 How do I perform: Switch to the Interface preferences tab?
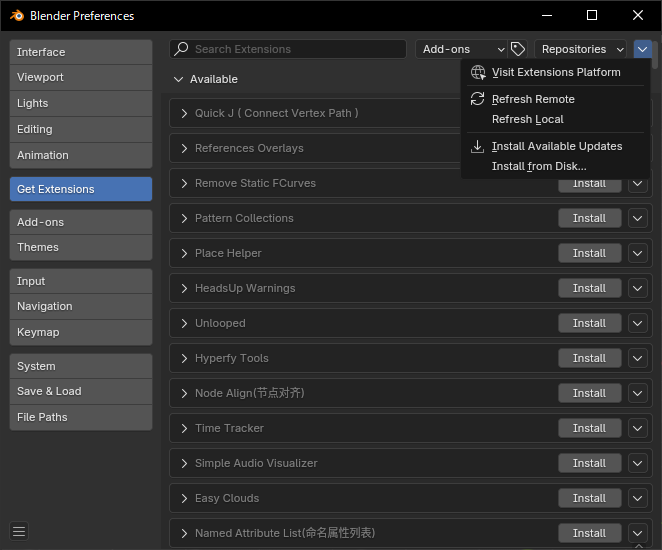[81, 52]
